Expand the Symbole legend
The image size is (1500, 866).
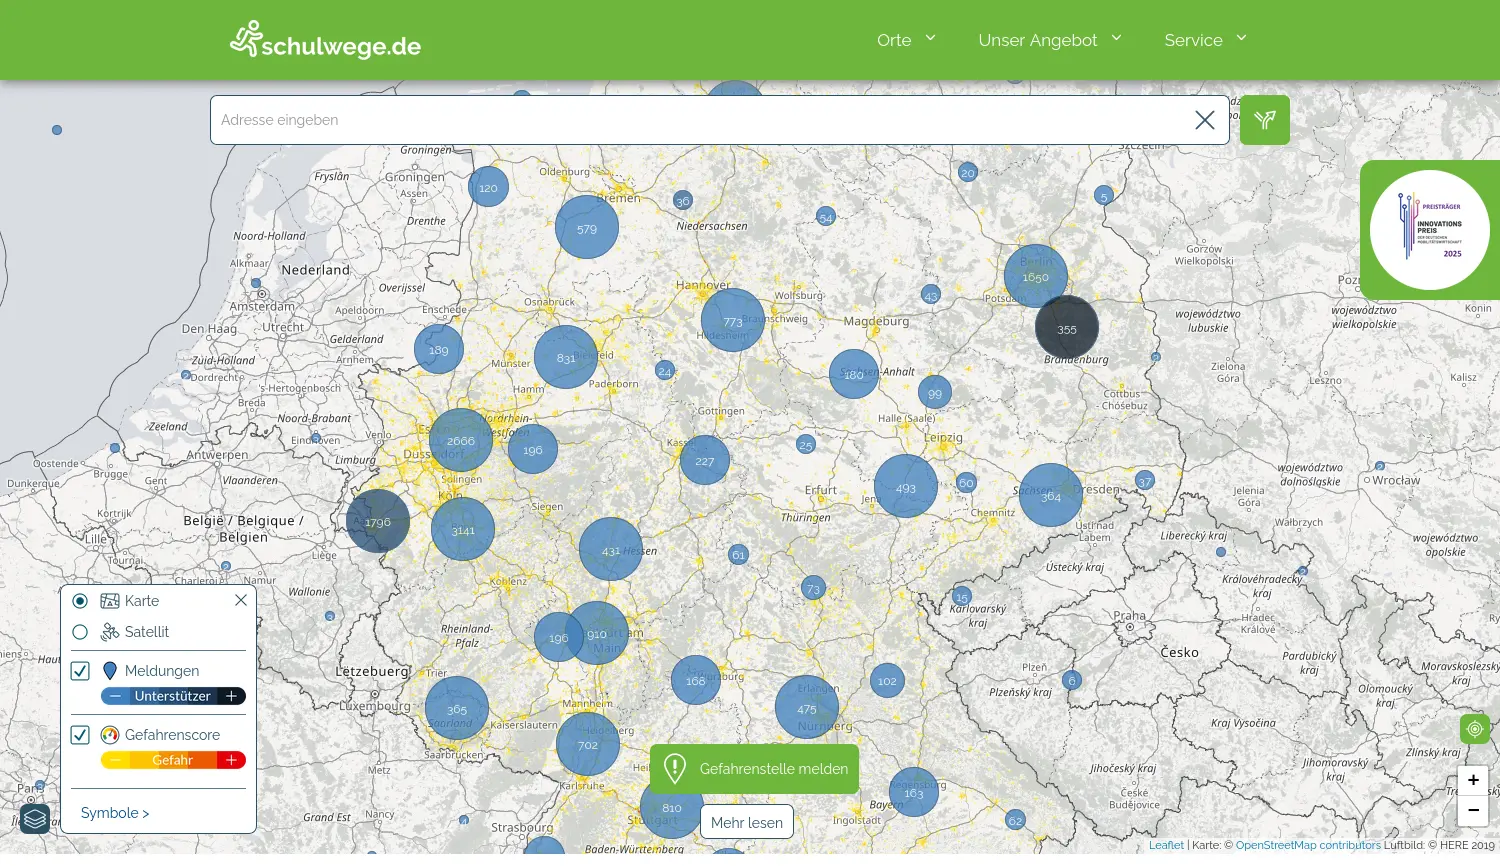point(115,813)
